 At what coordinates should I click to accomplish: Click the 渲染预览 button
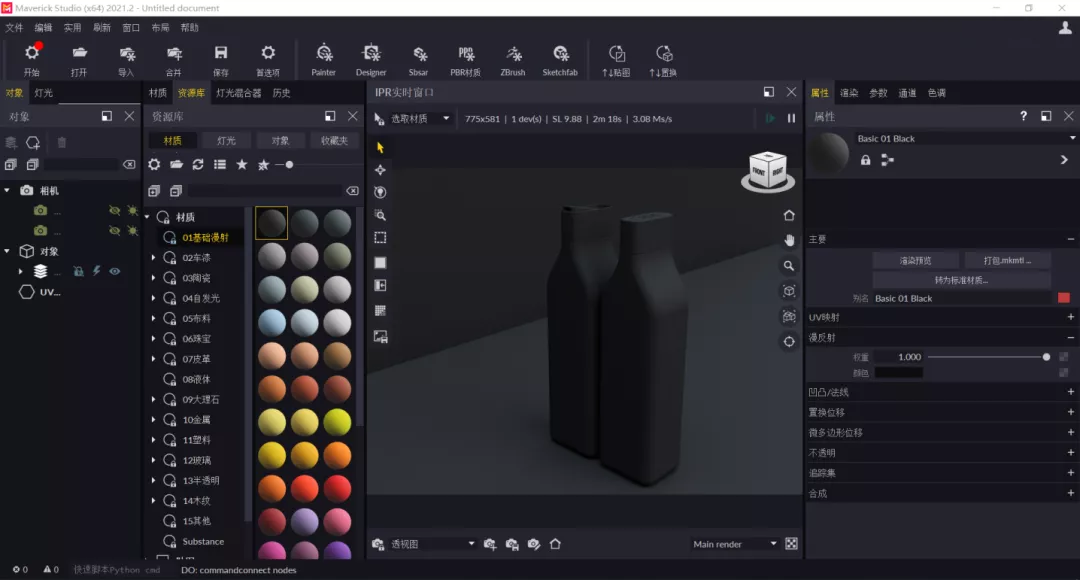coord(915,260)
